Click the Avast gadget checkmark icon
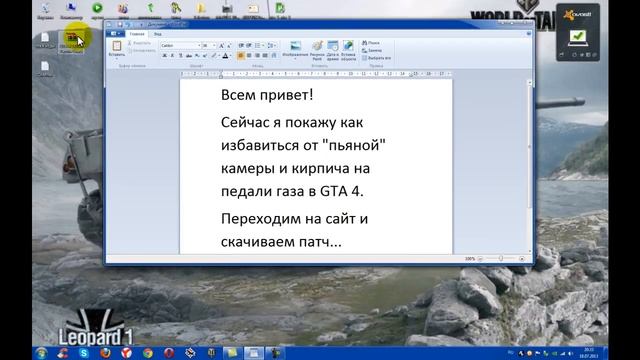Image resolution: width=640 pixels, height=360 pixels. (578, 37)
